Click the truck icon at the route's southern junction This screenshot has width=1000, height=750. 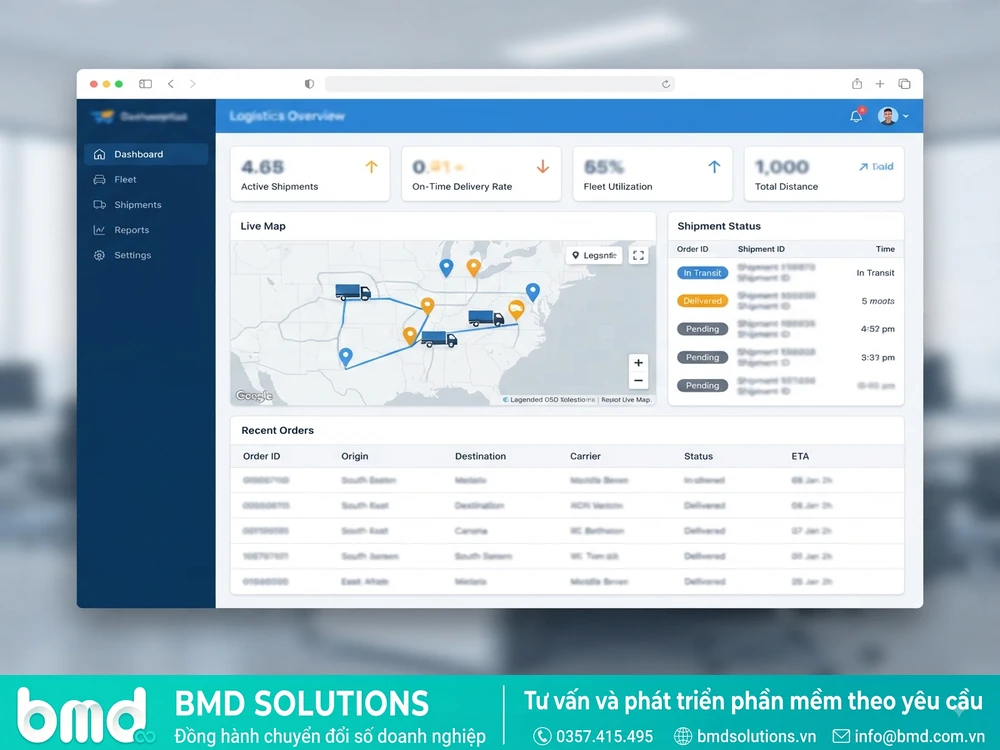pos(439,339)
